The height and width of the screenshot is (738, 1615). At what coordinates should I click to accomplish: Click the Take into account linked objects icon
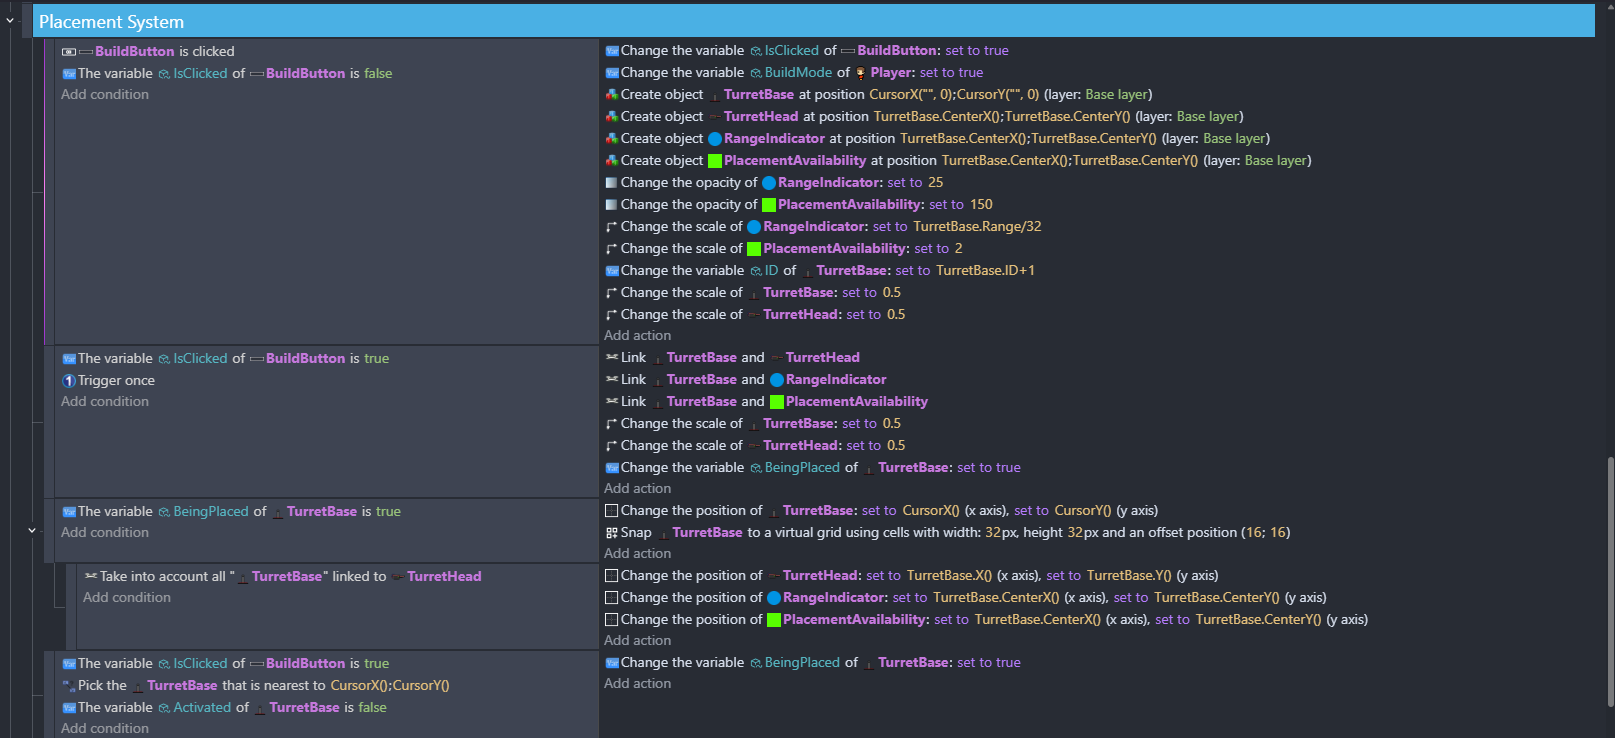[91, 577]
